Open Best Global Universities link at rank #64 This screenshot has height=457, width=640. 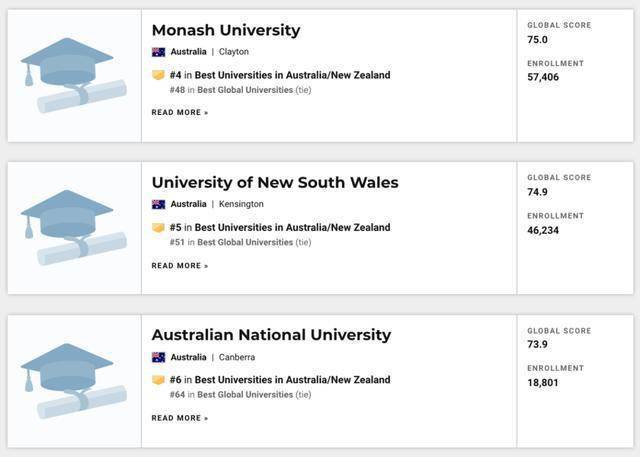[245, 395]
